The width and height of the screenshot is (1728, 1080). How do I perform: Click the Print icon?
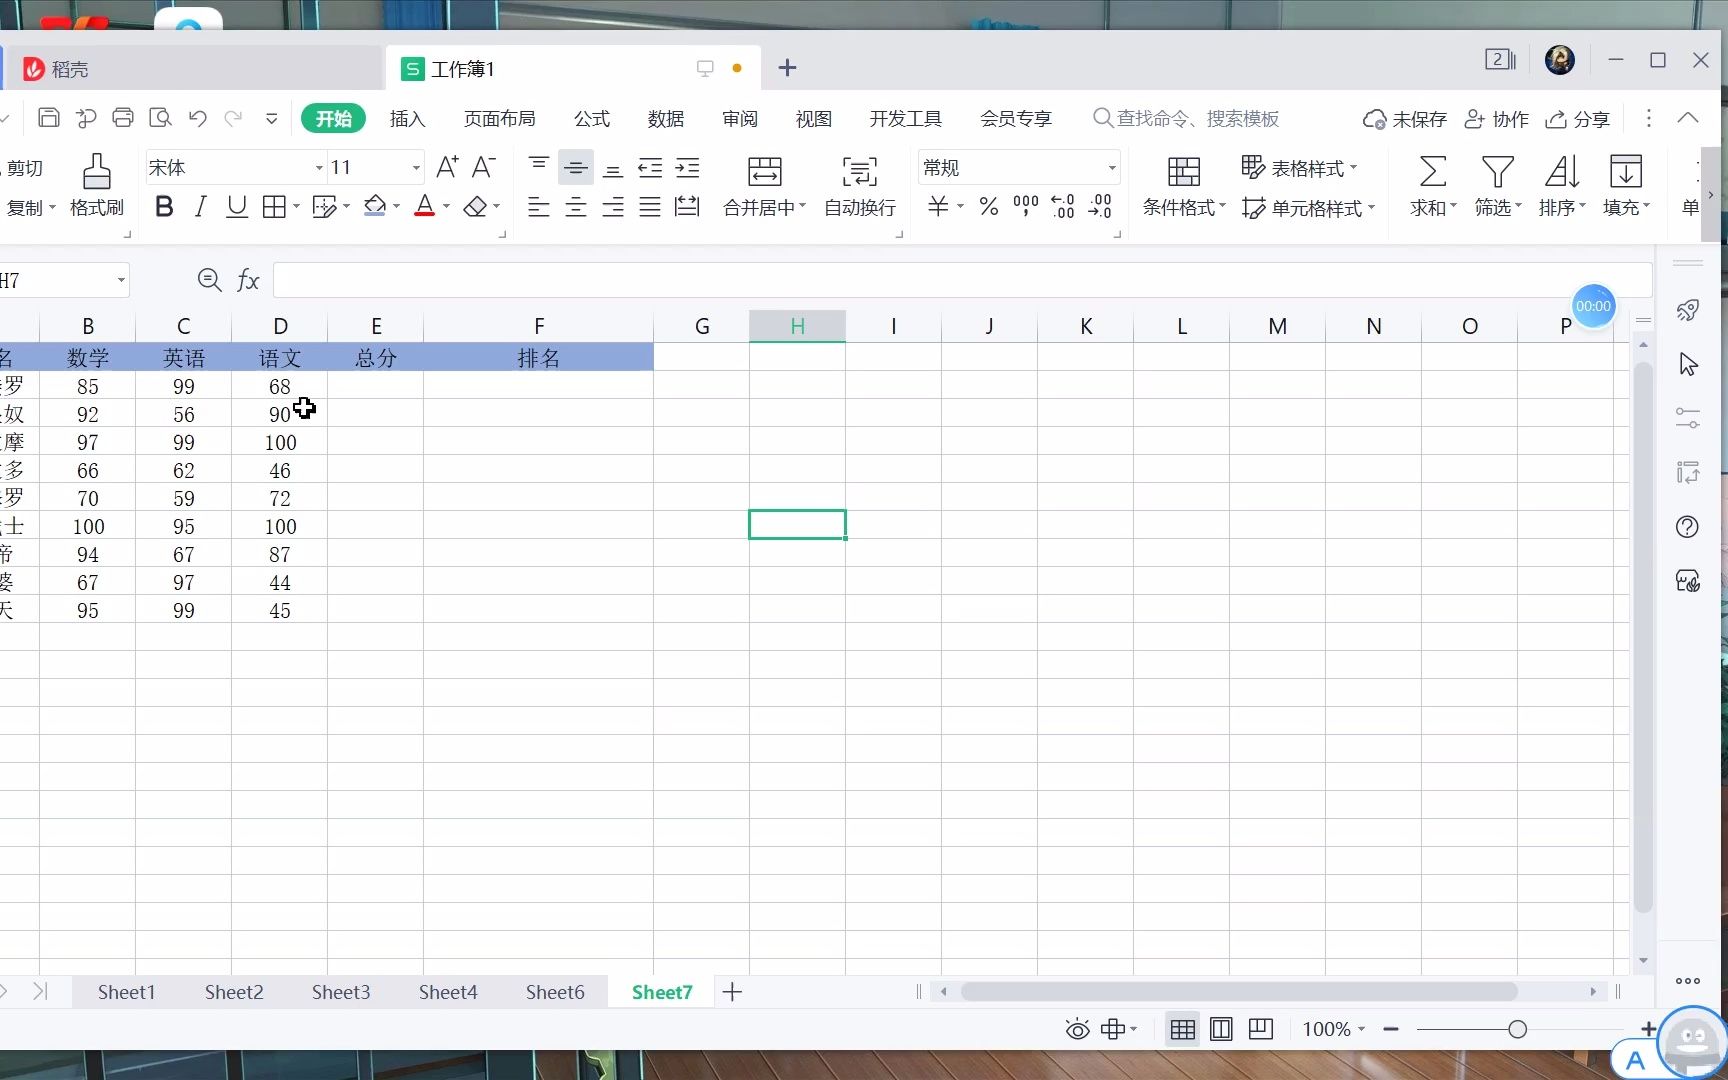click(122, 118)
